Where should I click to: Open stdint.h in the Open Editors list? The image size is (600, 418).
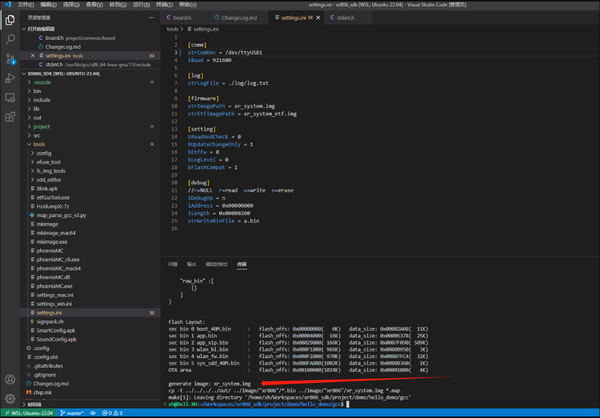(90, 65)
